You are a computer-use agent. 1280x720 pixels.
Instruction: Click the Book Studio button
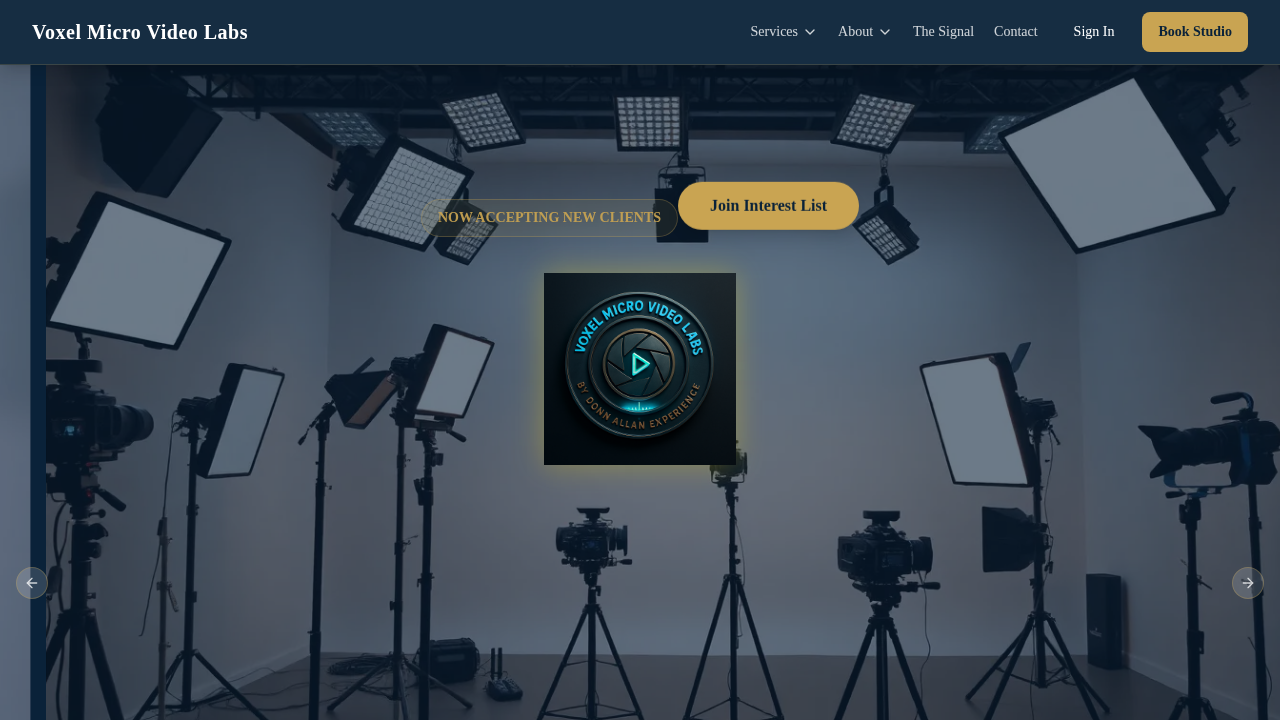point(1195,32)
